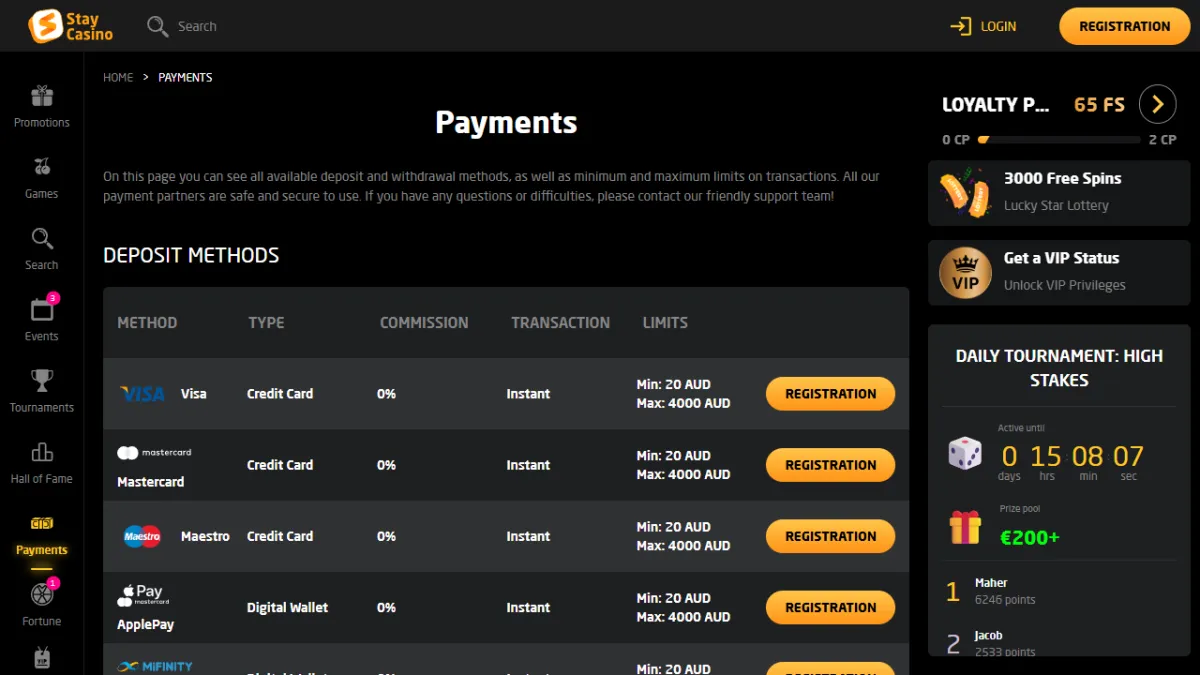Image resolution: width=1200 pixels, height=675 pixels.
Task: Click the METHOD column header
Action: (147, 323)
